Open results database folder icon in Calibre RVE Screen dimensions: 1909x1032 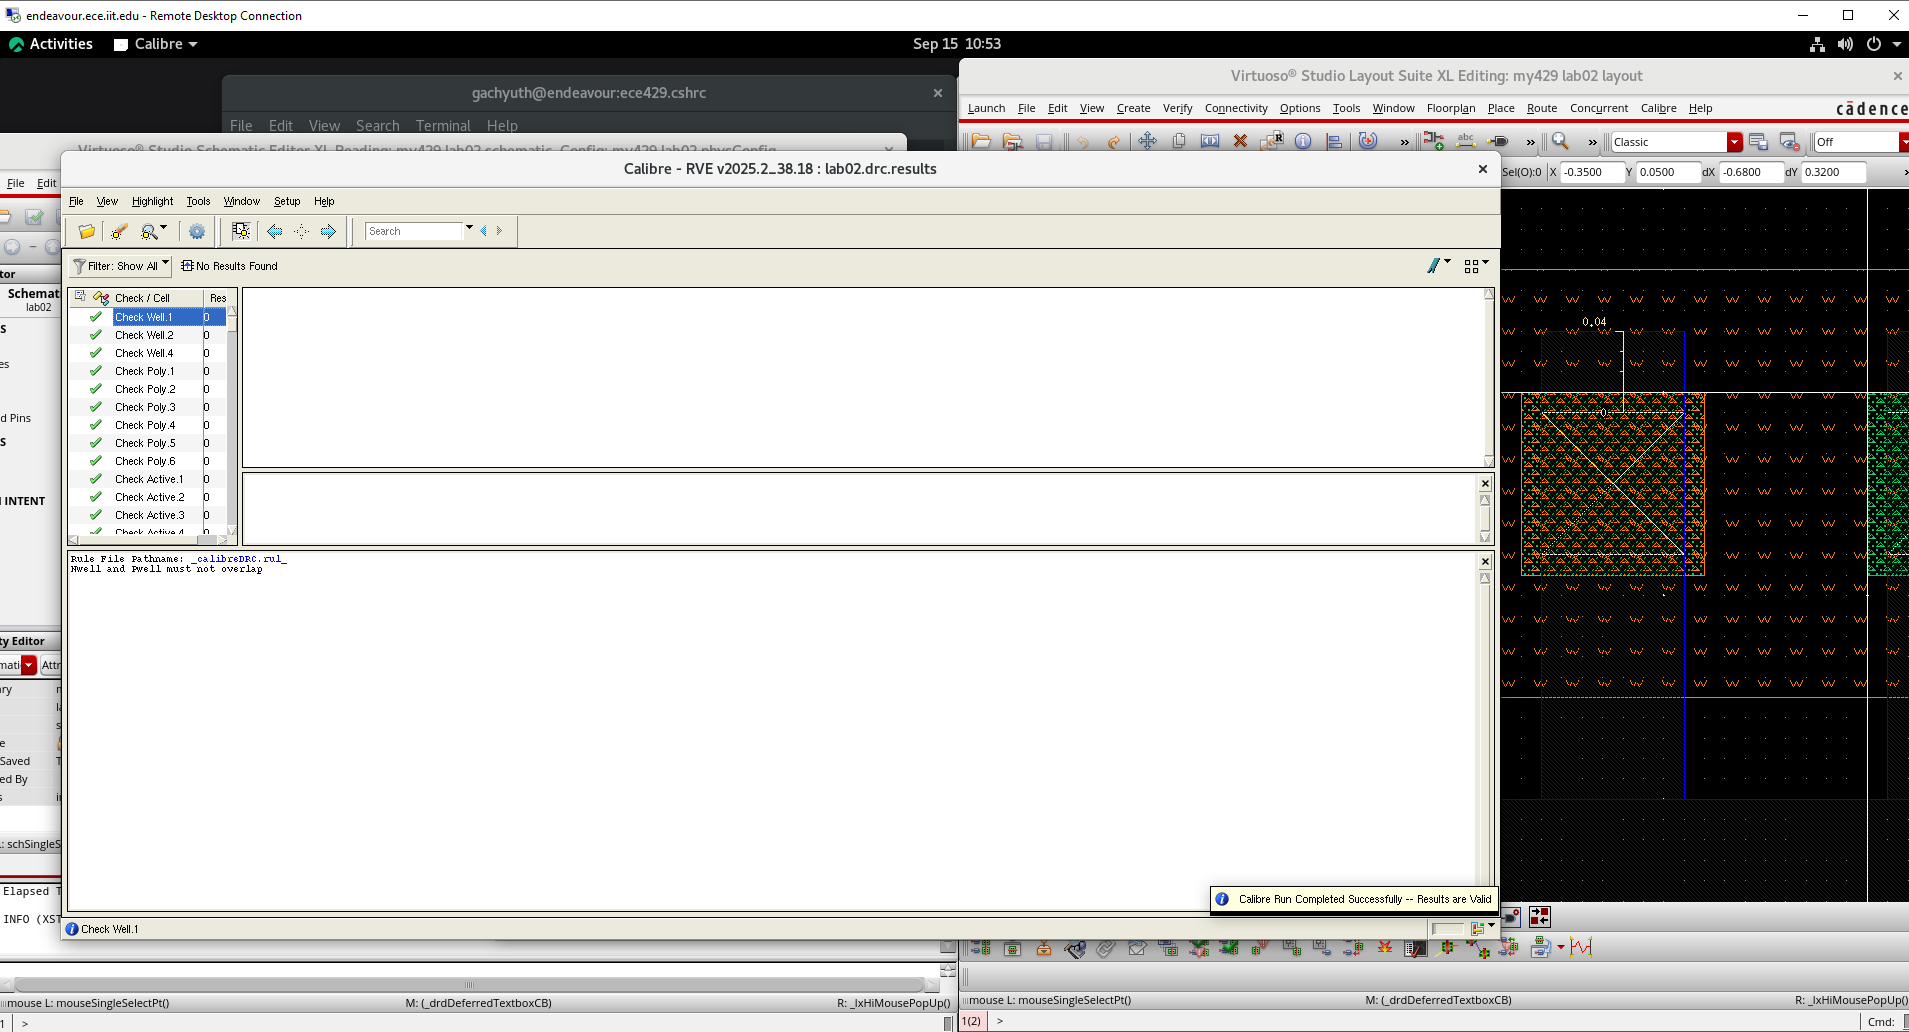click(87, 231)
